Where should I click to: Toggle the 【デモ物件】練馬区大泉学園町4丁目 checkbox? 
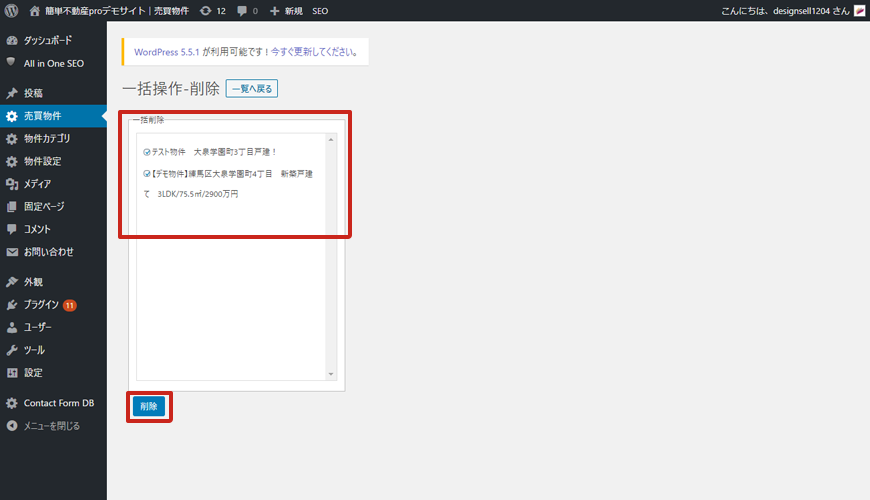click(x=147, y=174)
